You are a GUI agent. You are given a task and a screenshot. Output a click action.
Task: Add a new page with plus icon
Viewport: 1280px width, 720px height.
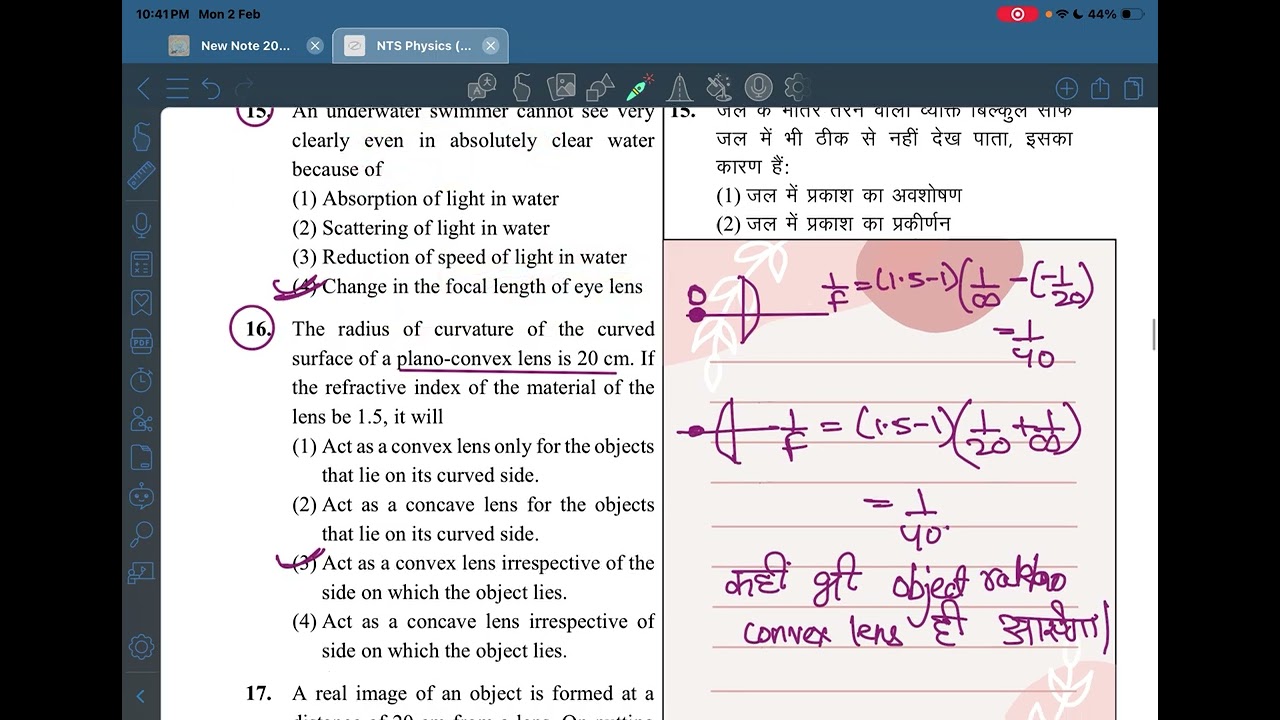click(1066, 89)
